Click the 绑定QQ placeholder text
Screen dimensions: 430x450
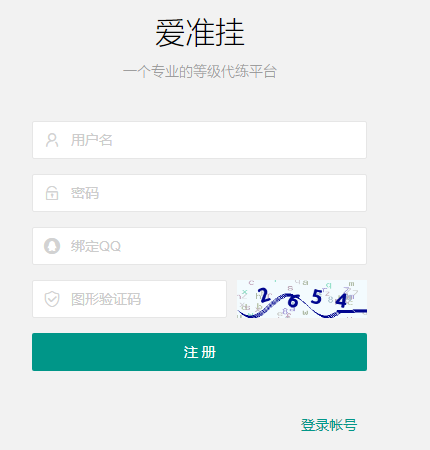[96, 246]
